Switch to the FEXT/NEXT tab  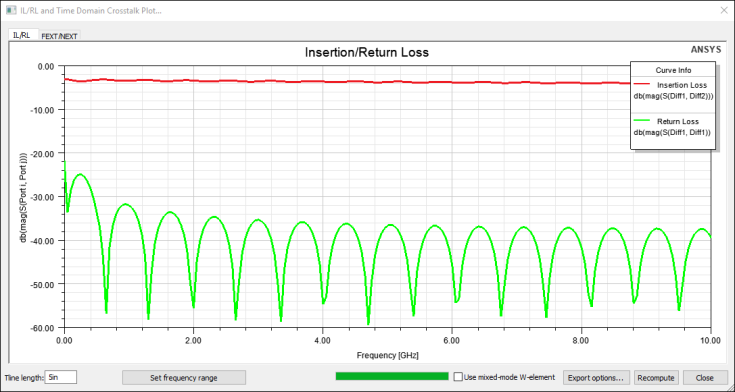tap(60, 36)
